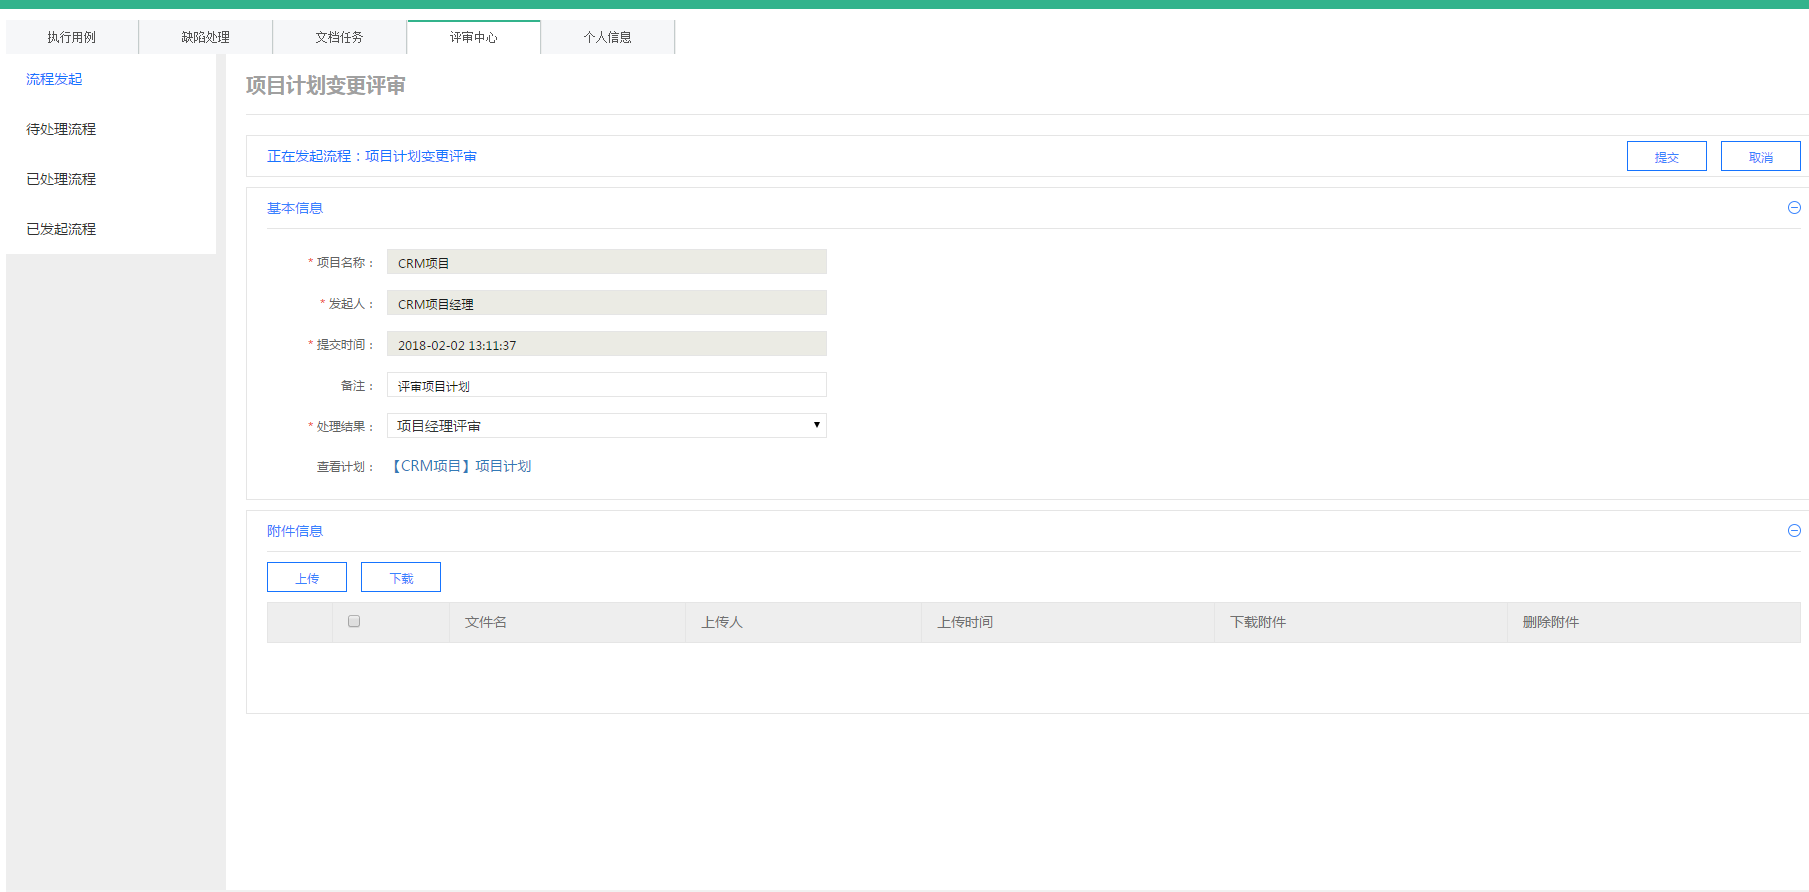Open the 处理结果 dropdown
This screenshot has height=892, width=1809.
click(x=606, y=426)
